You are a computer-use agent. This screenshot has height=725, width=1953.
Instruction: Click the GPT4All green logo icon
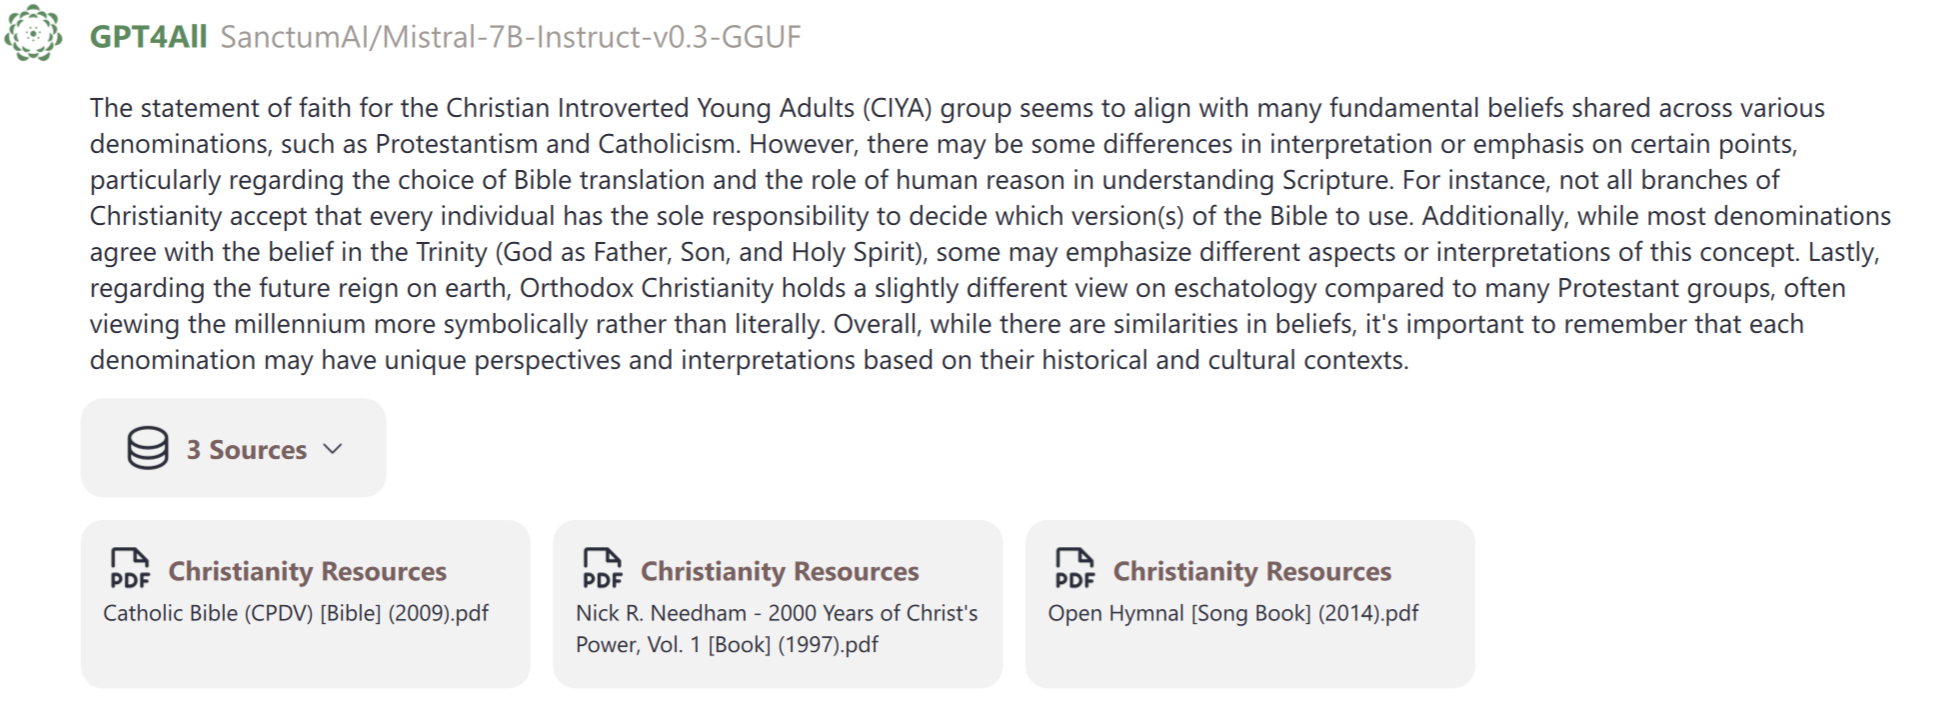tap(33, 34)
